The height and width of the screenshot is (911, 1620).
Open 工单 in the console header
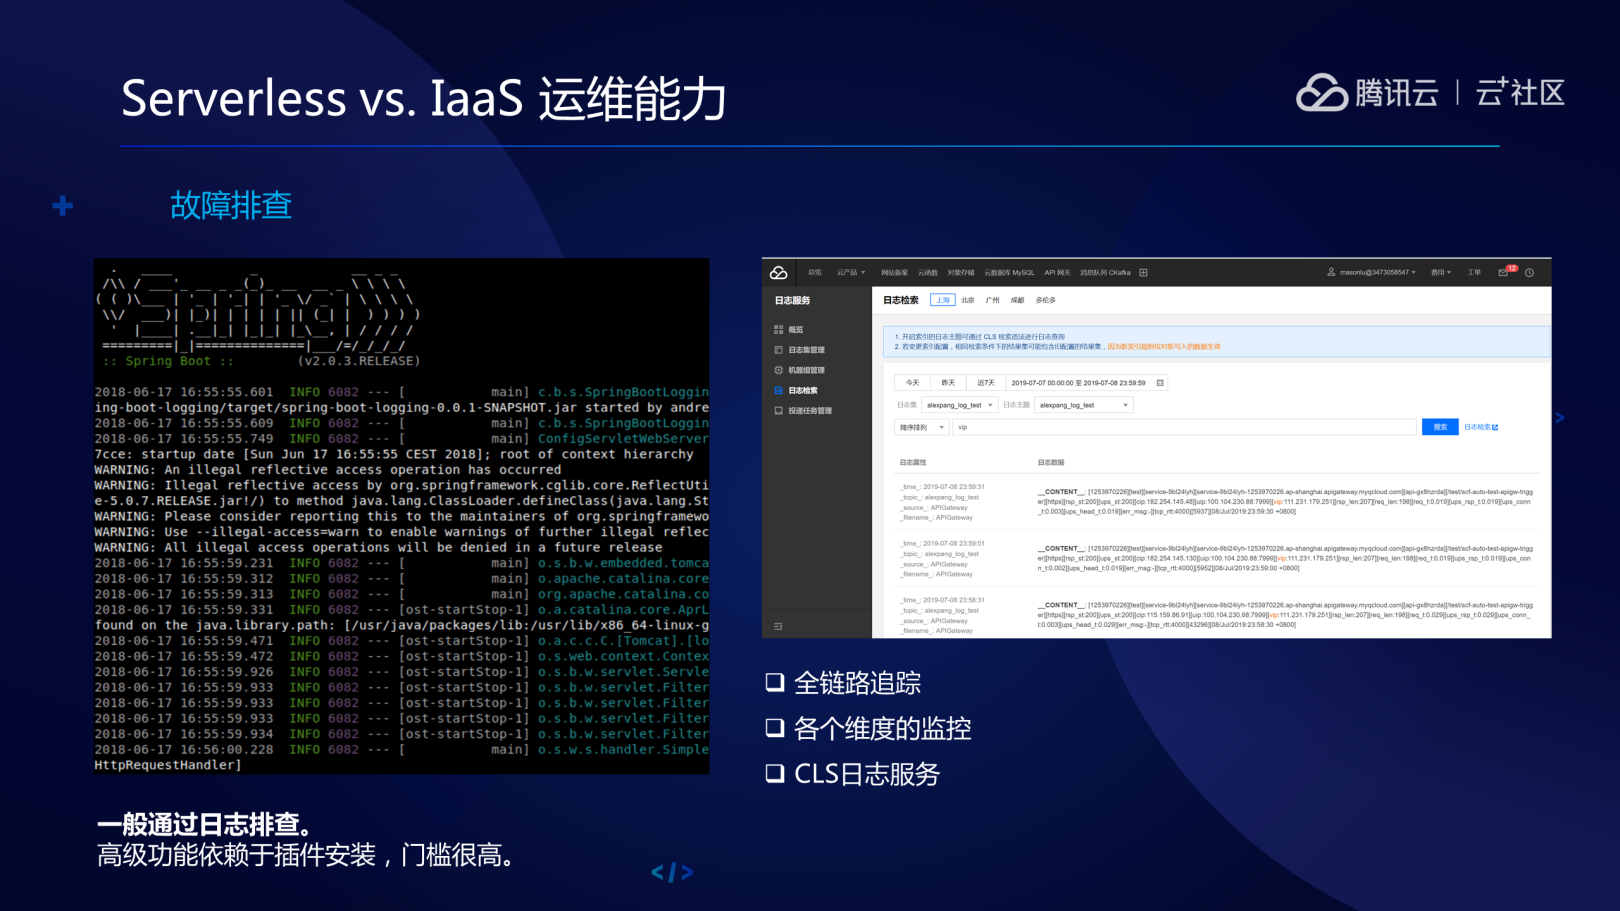[x=1474, y=273]
